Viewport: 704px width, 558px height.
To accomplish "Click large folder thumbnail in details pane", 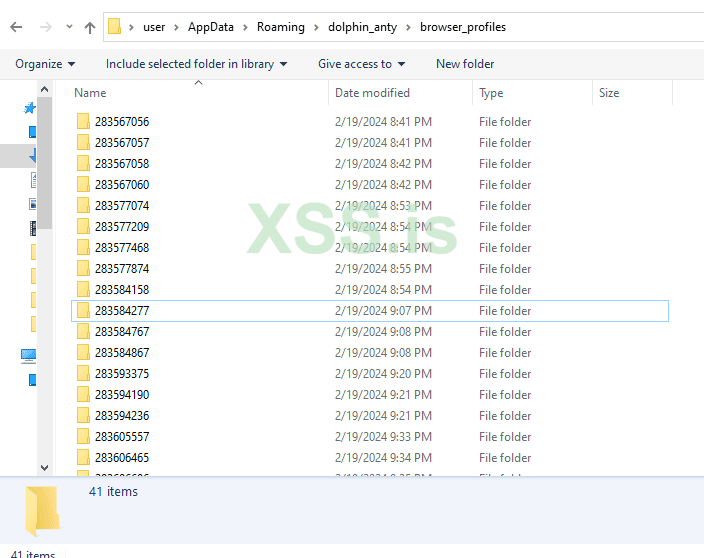I will 42,510.
